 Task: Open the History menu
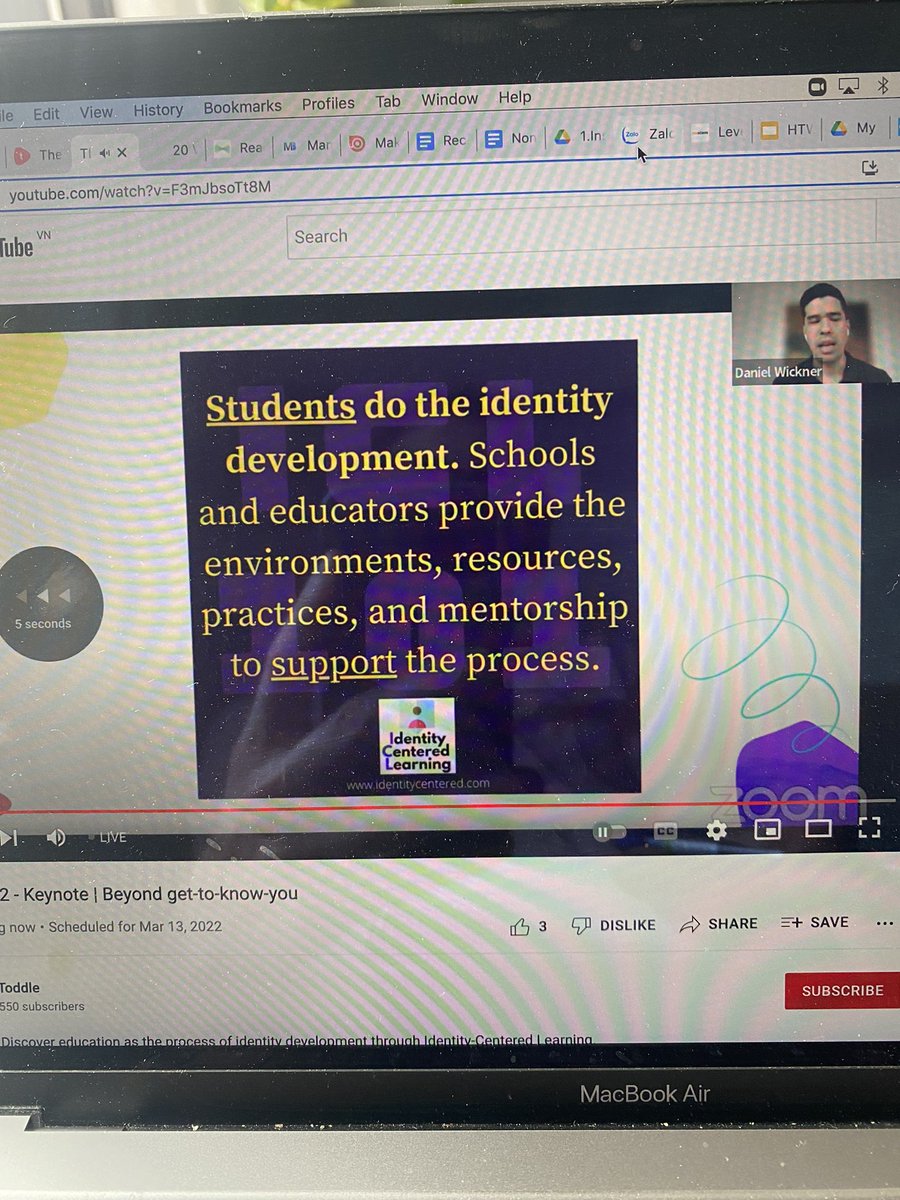click(158, 110)
